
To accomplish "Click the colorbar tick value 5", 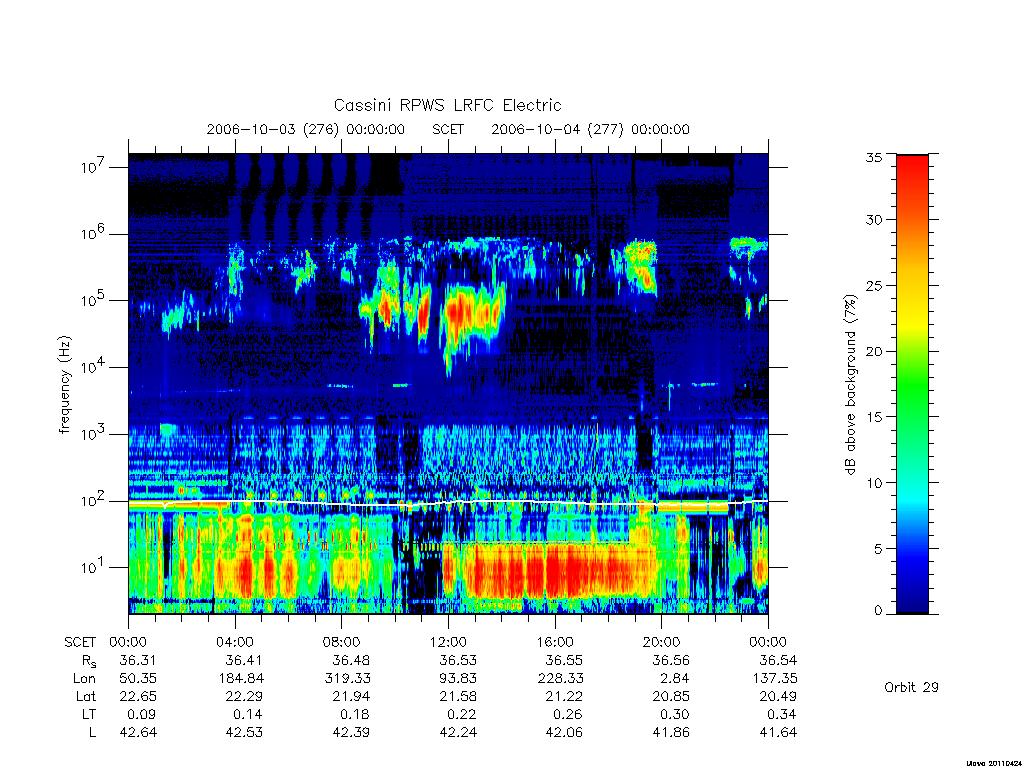I will click(878, 549).
